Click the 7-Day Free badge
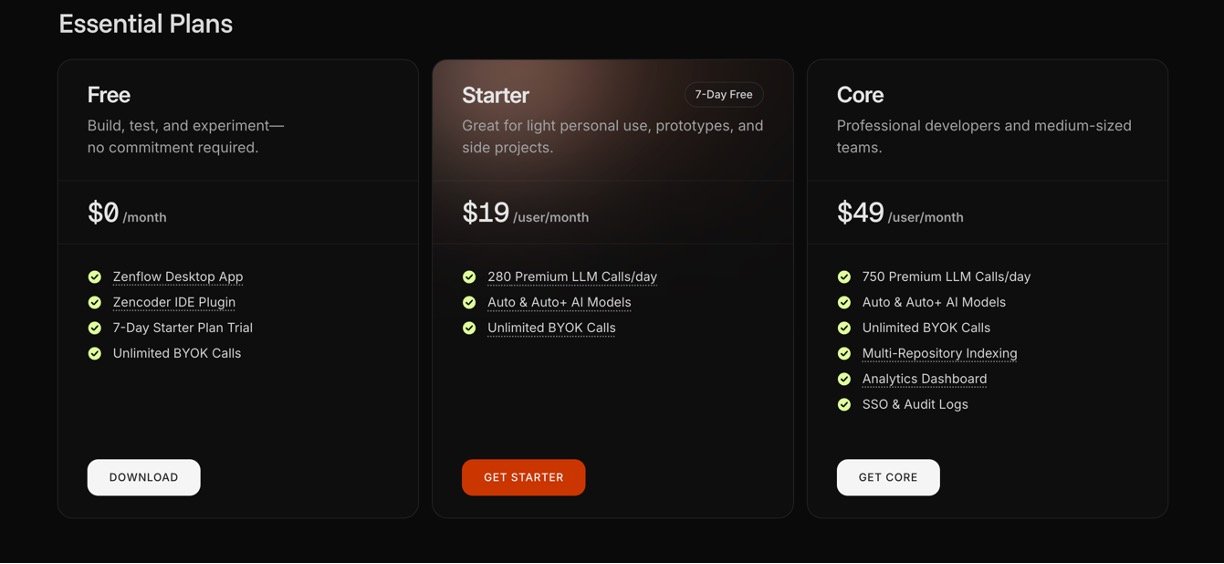This screenshot has height=564, width=1224. [x=724, y=95]
